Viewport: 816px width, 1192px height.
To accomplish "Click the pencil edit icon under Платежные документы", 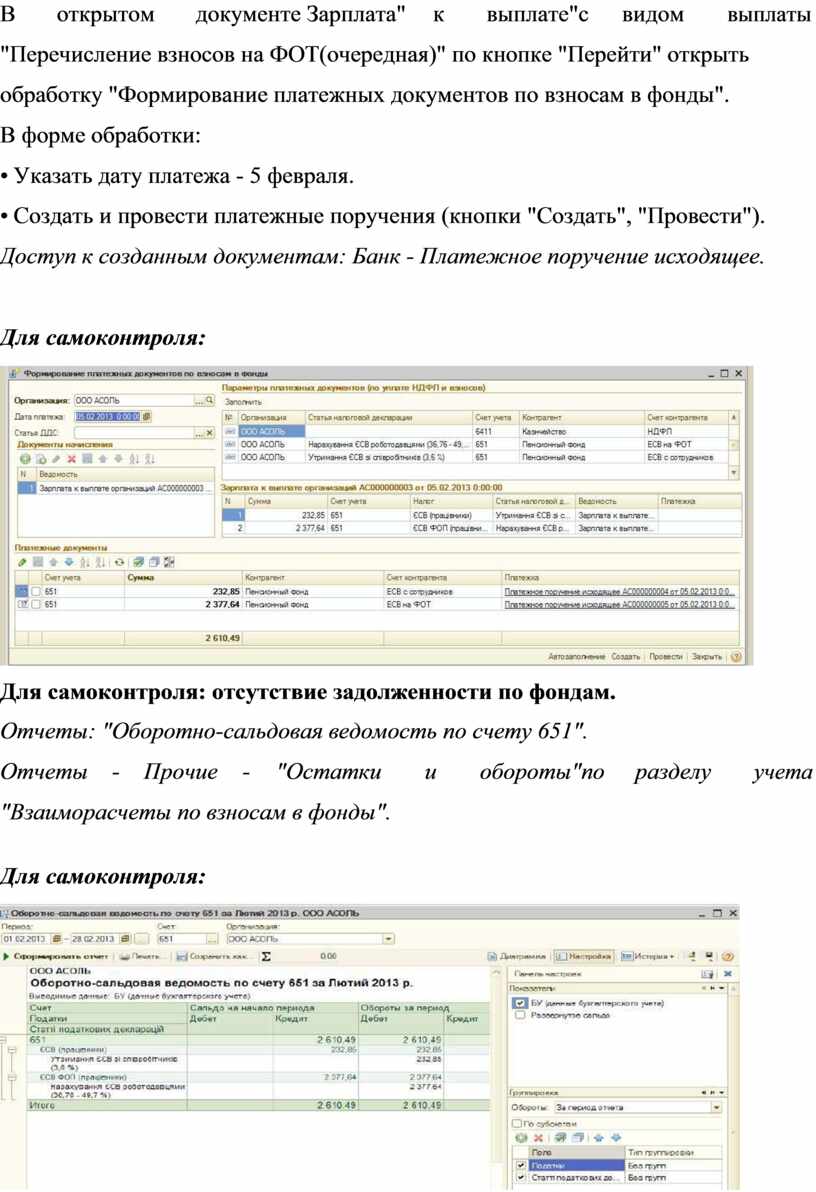I will coord(23,562).
